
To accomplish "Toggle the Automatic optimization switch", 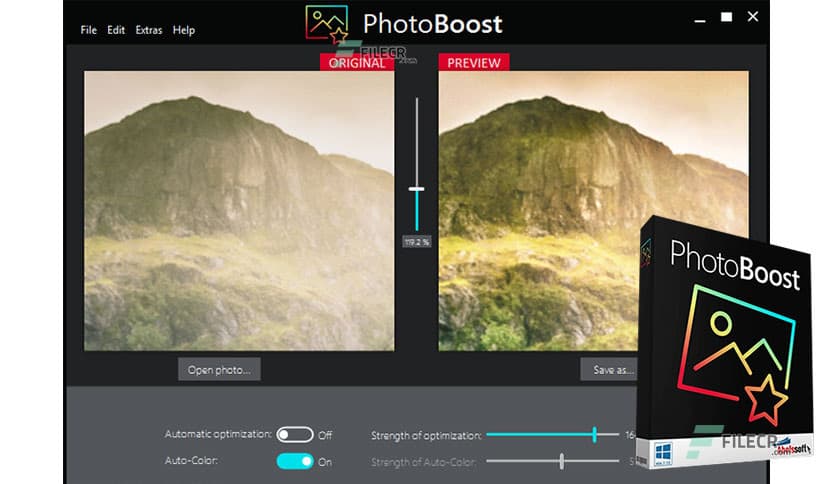I will (x=295, y=435).
